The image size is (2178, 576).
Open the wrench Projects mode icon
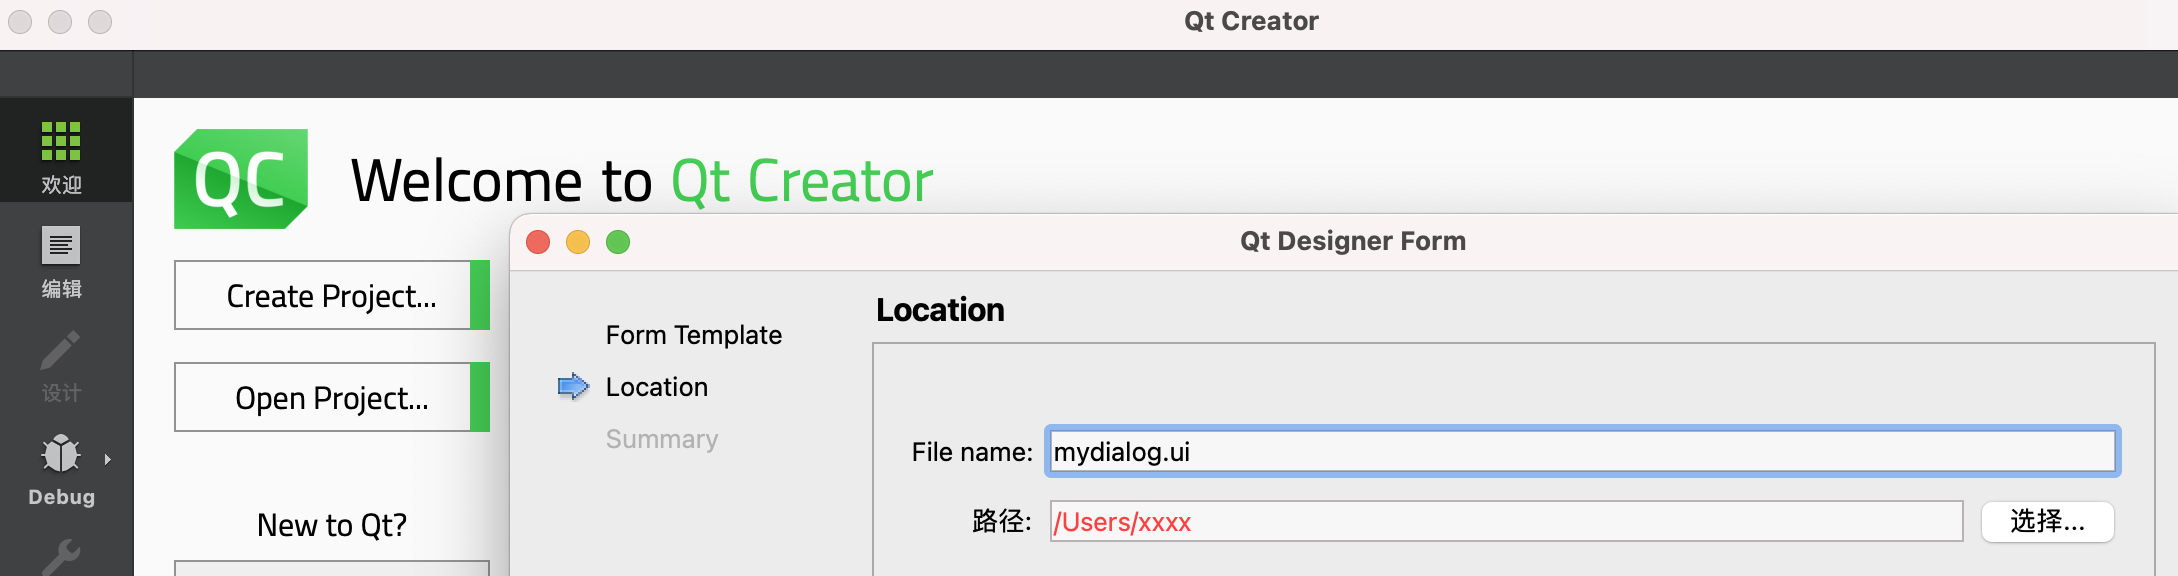(x=62, y=556)
